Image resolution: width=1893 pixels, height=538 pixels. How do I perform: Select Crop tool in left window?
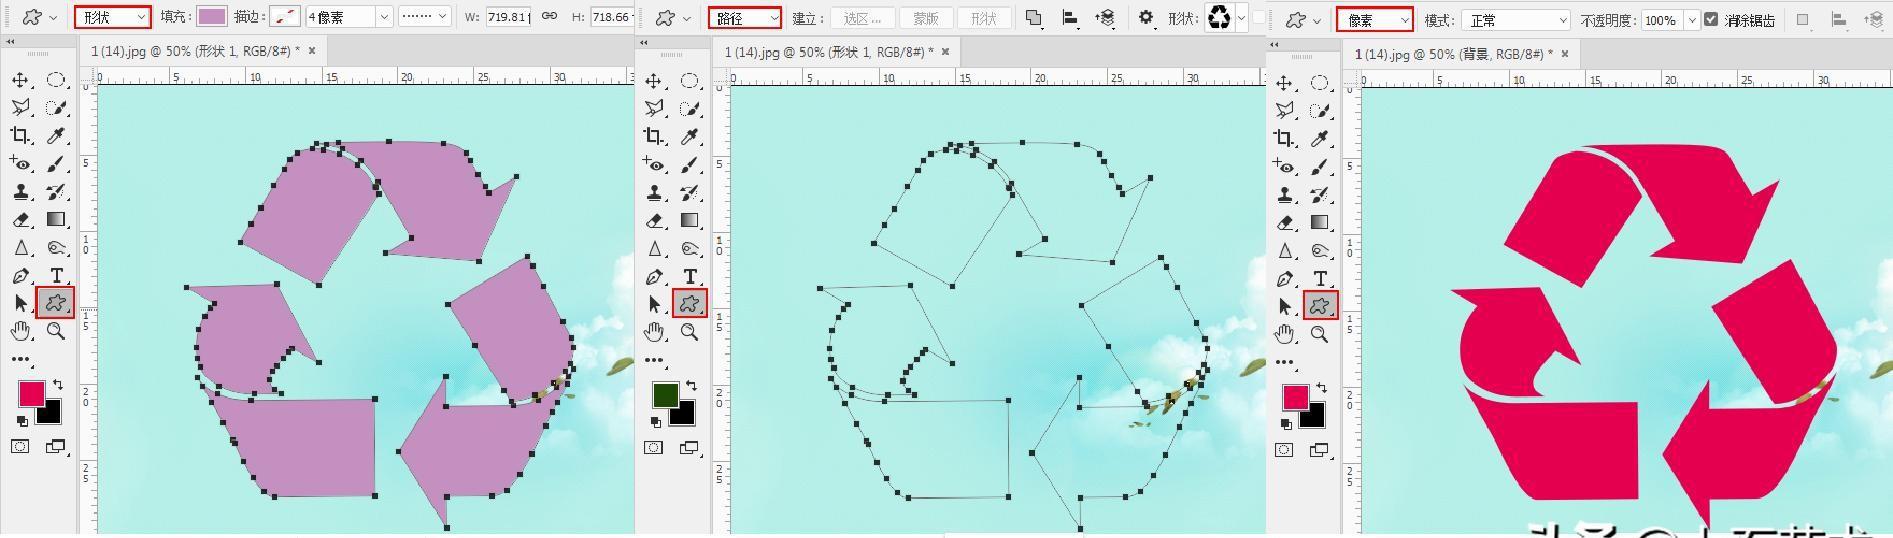coord(20,136)
